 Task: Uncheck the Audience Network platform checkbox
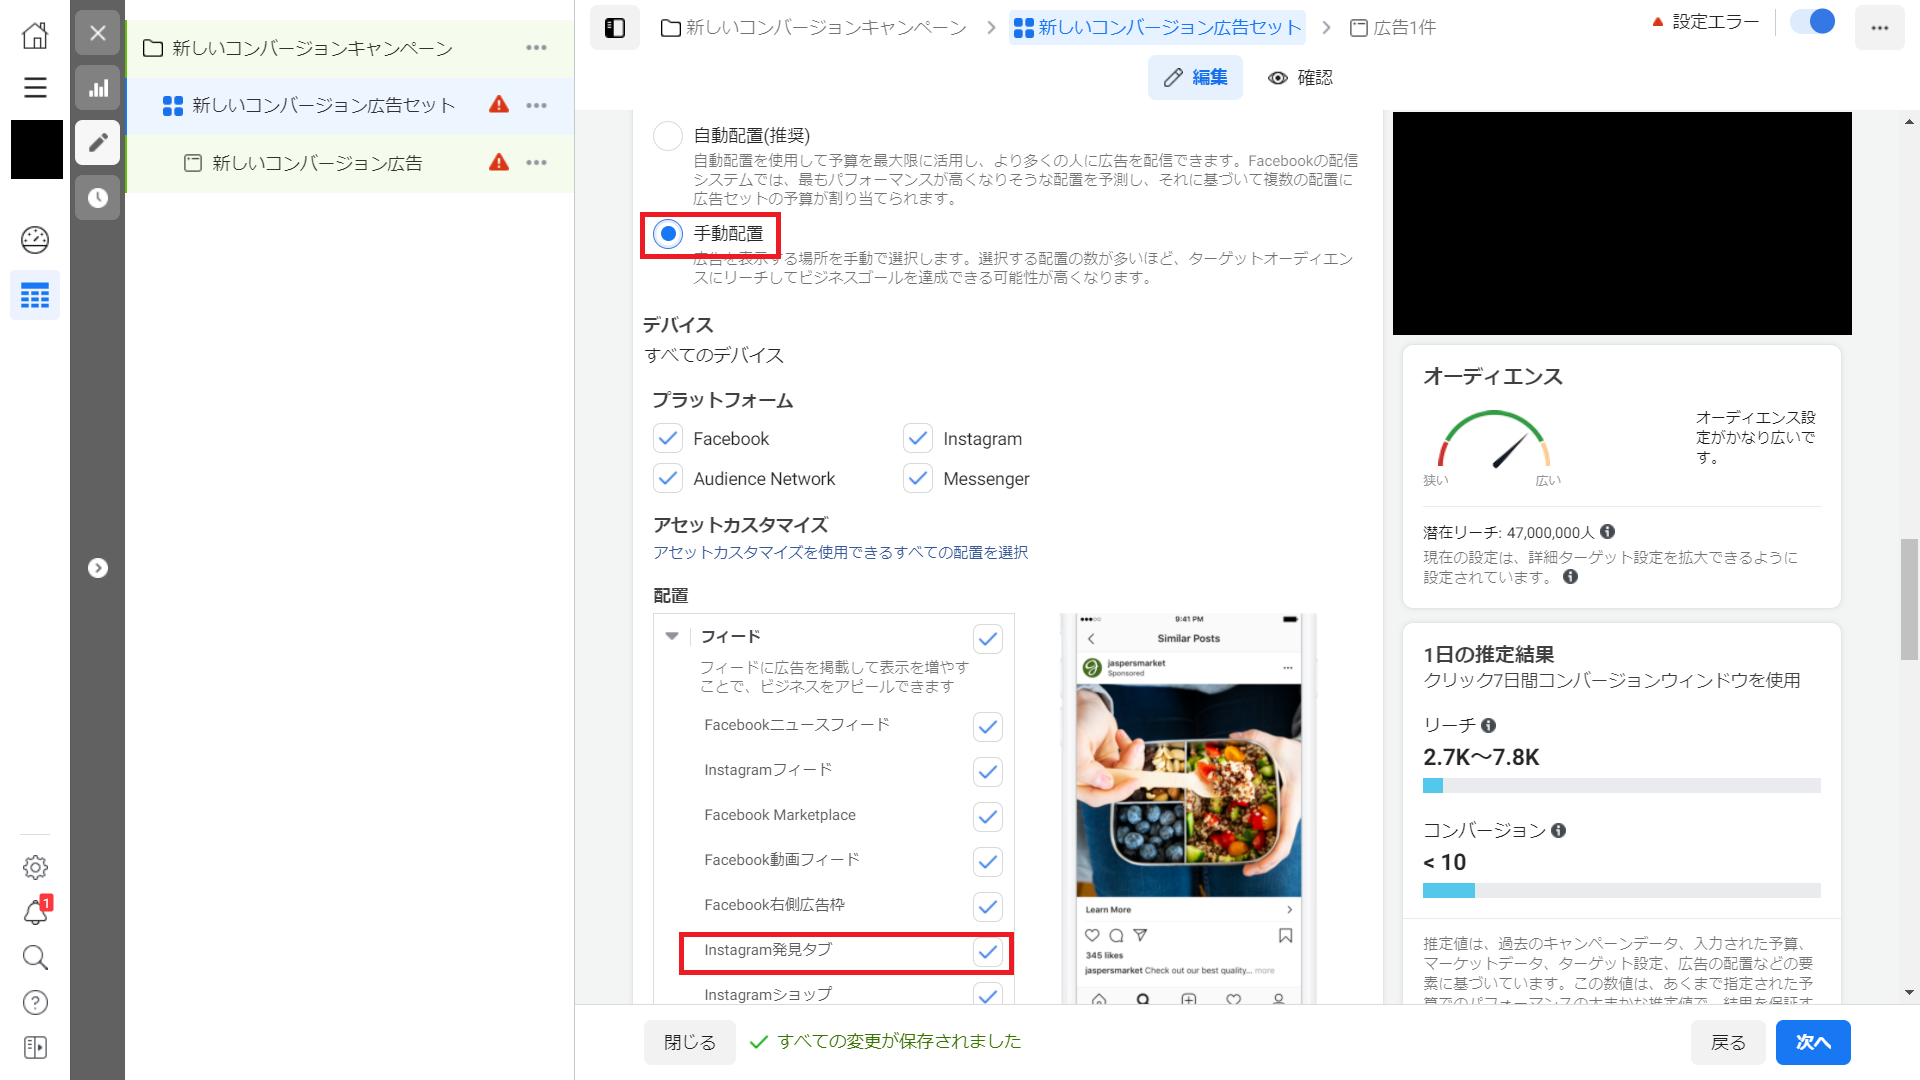point(668,479)
